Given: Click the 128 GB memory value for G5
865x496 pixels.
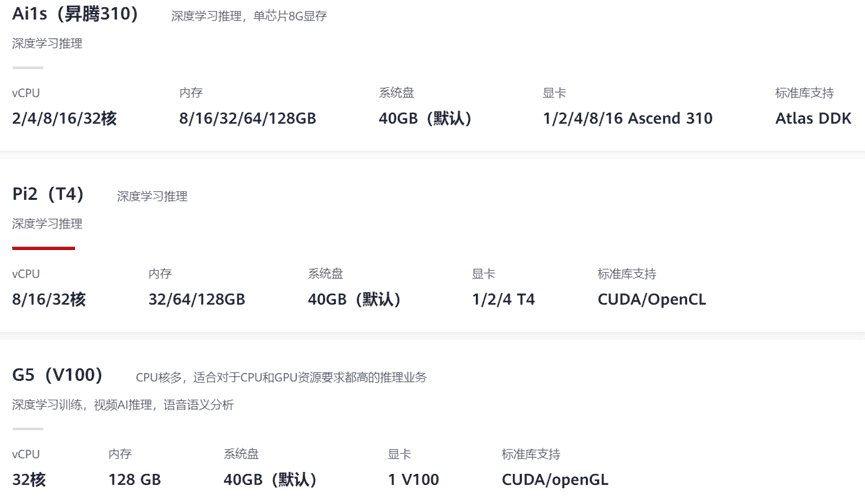Looking at the screenshot, I should (134, 480).
